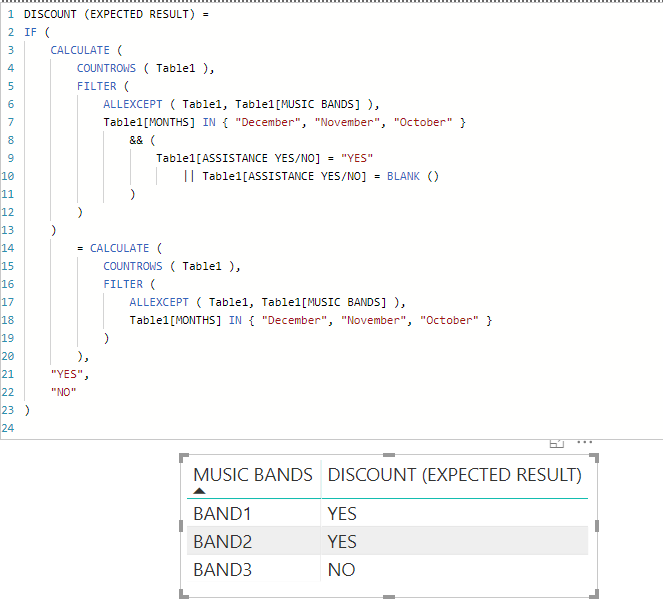Click ALLEXCEPT on line 6
The width and height of the screenshot is (663, 605).
[133, 104]
